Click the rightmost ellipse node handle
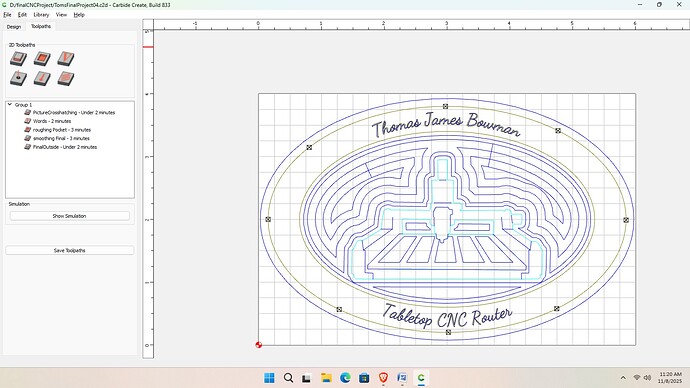 point(626,220)
